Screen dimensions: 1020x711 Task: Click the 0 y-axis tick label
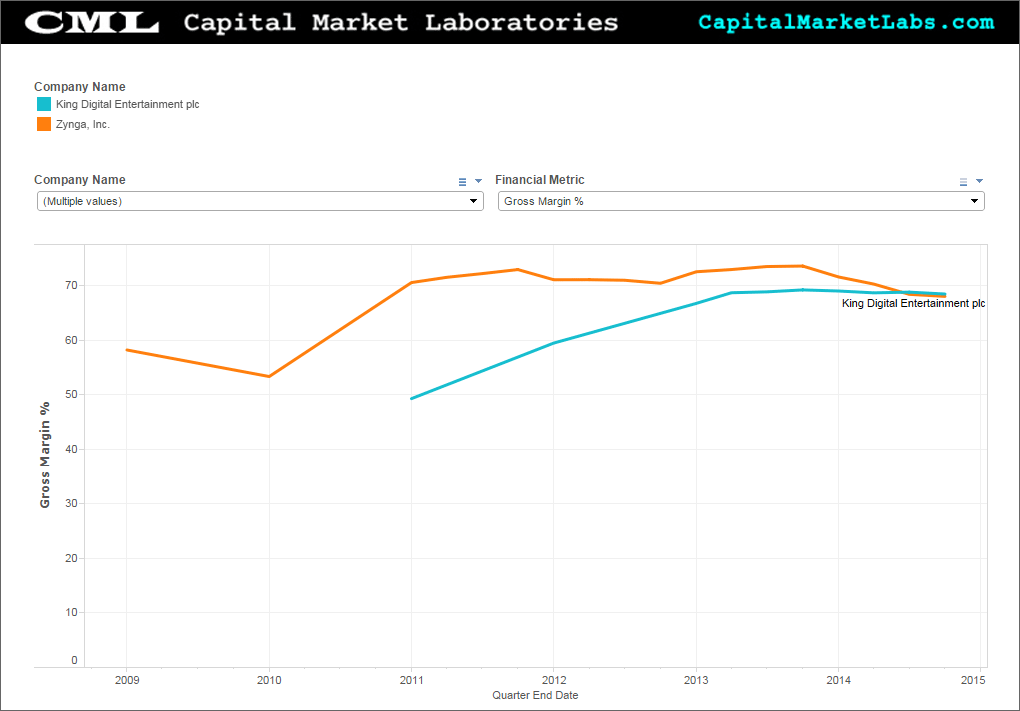(74, 660)
